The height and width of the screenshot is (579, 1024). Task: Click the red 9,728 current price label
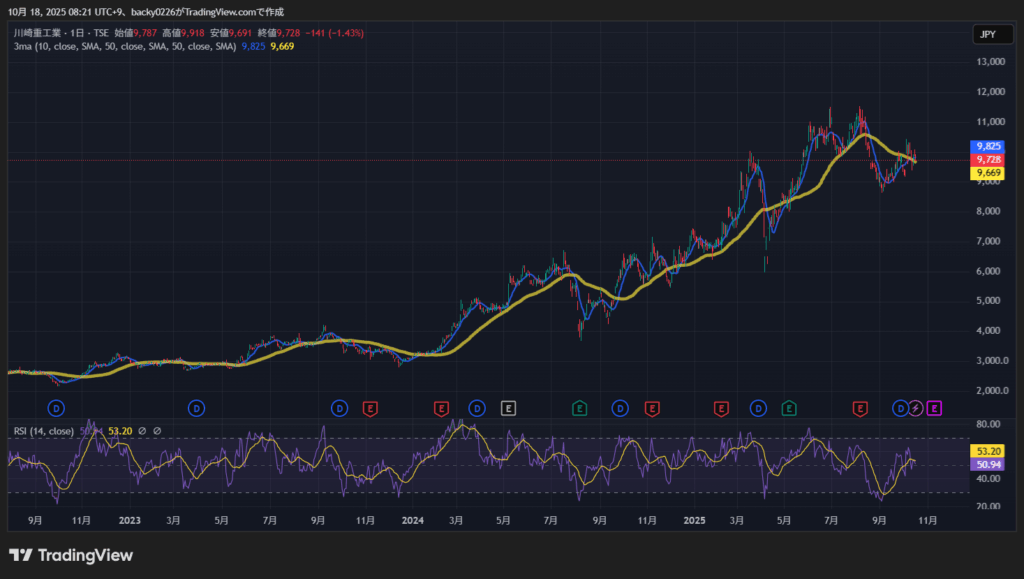point(989,160)
